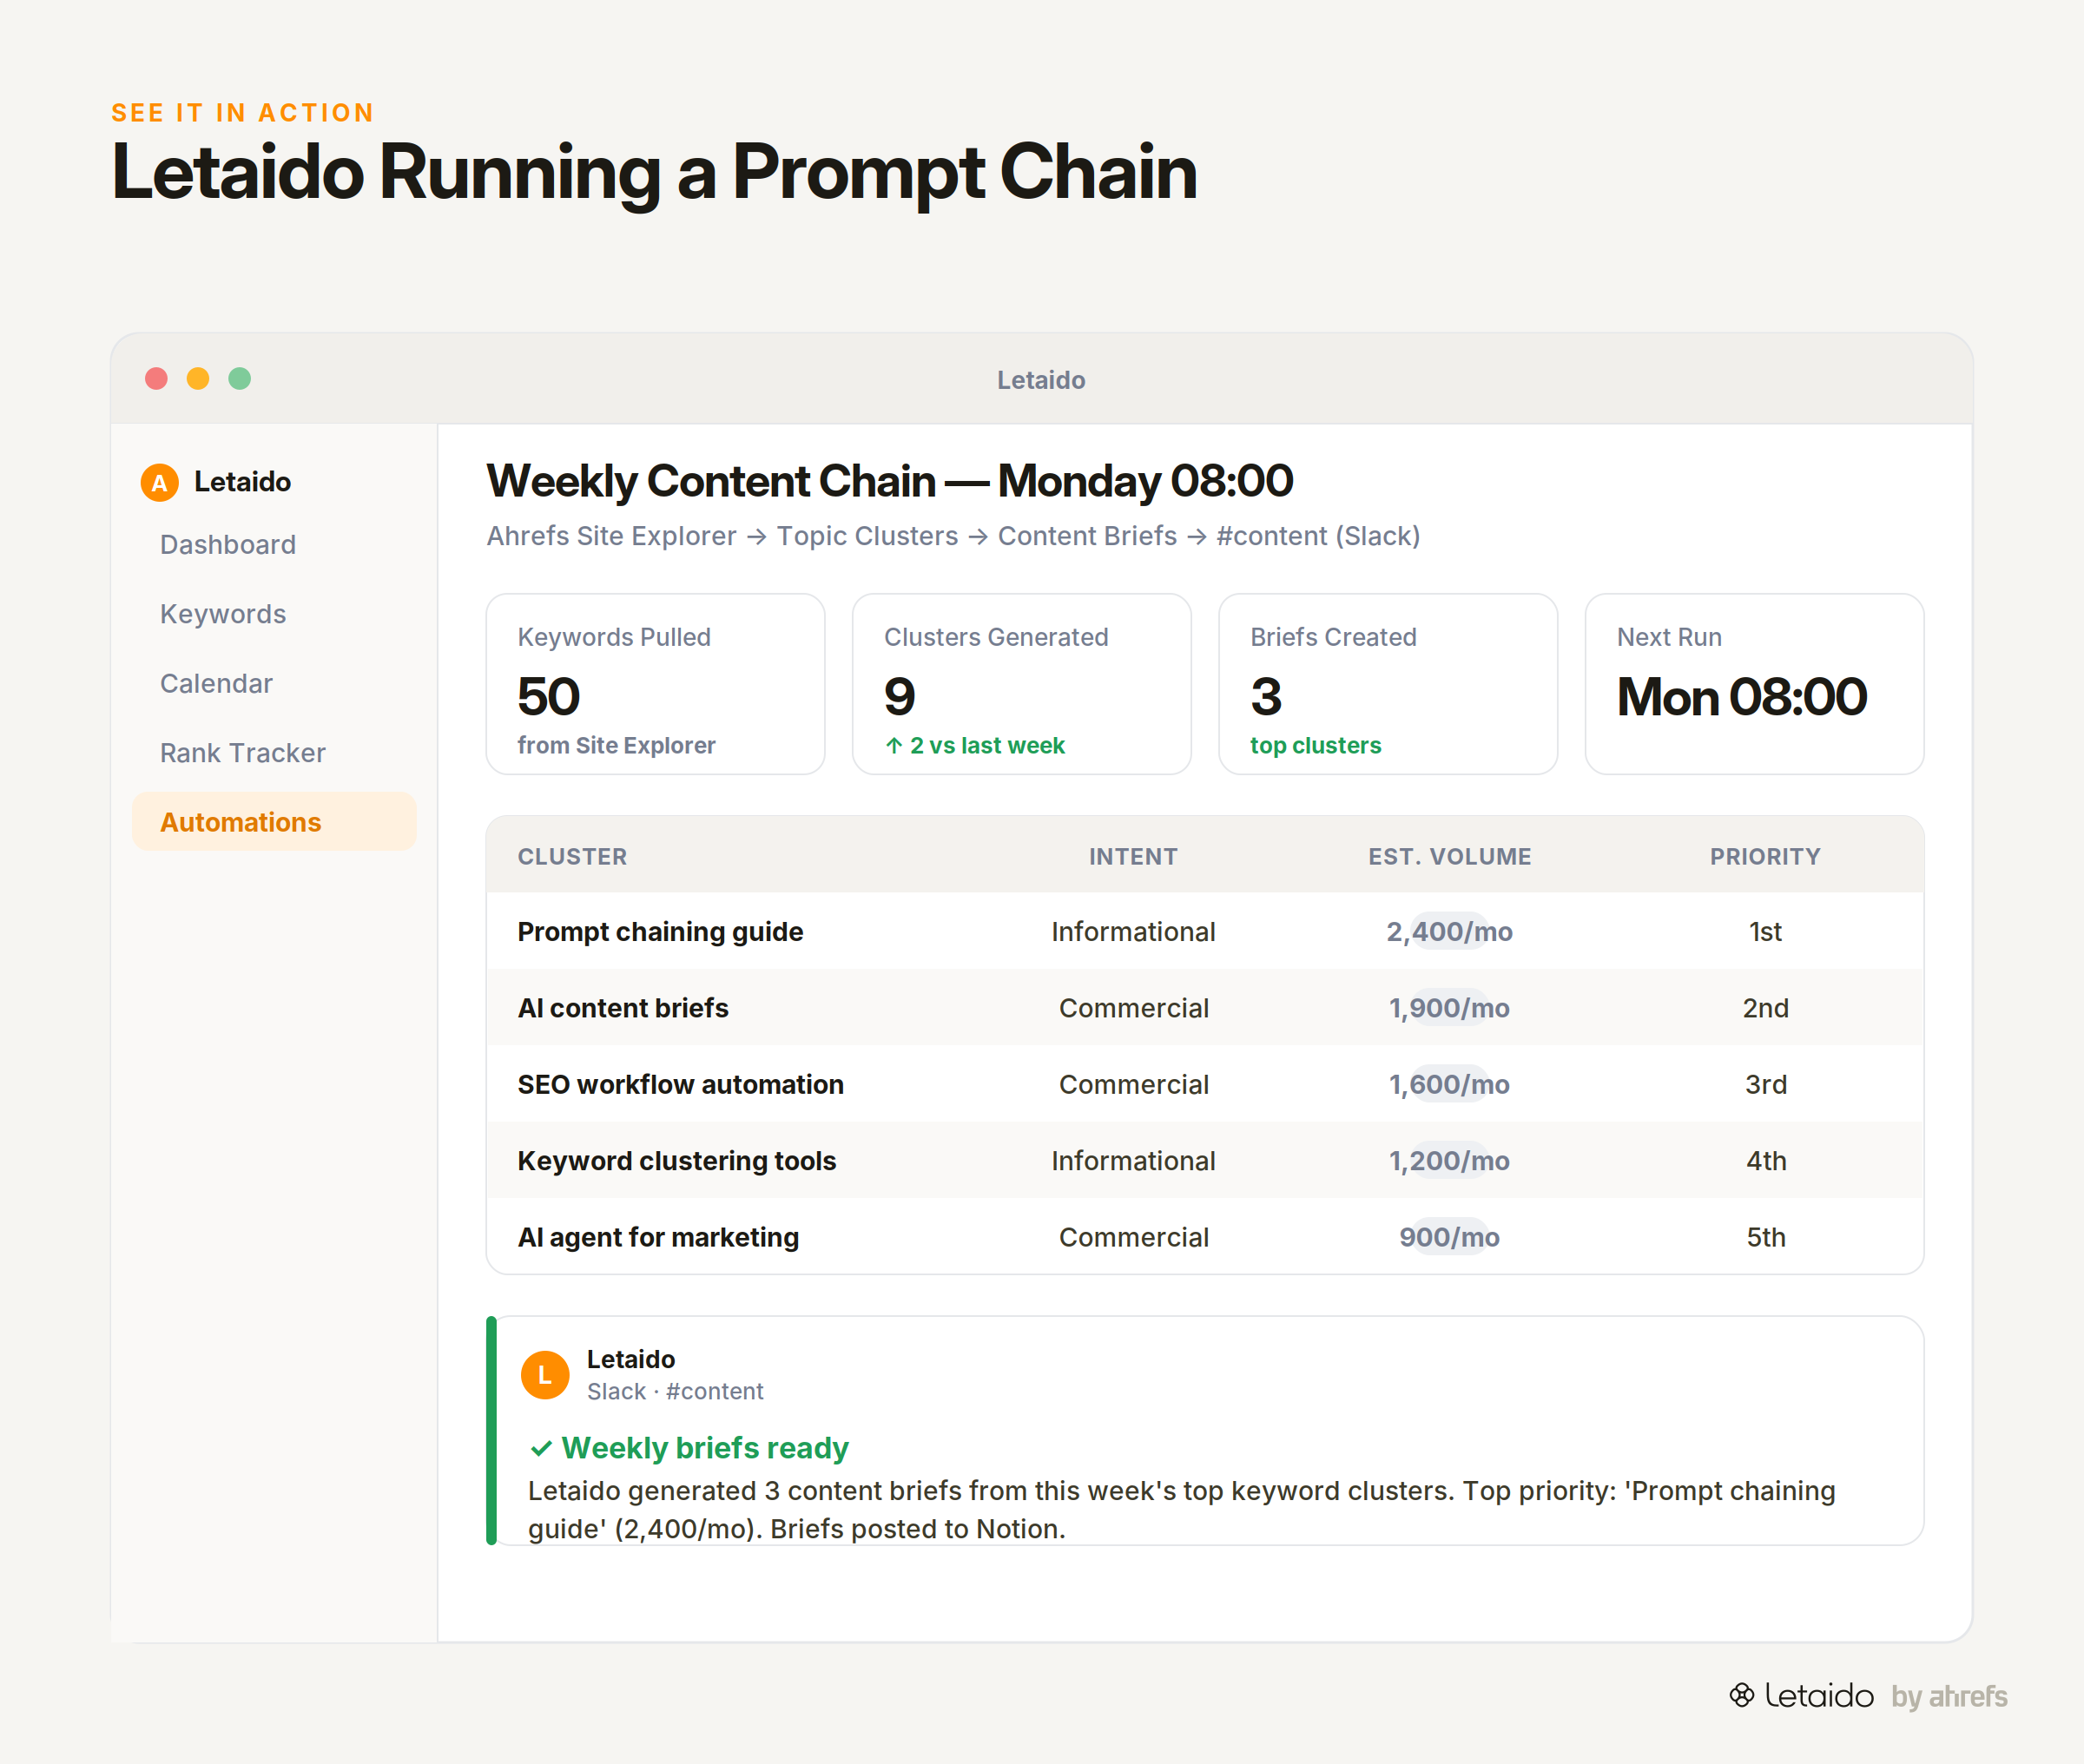
Task: Click the Letaido logo icon in footer
Action: [1742, 1695]
